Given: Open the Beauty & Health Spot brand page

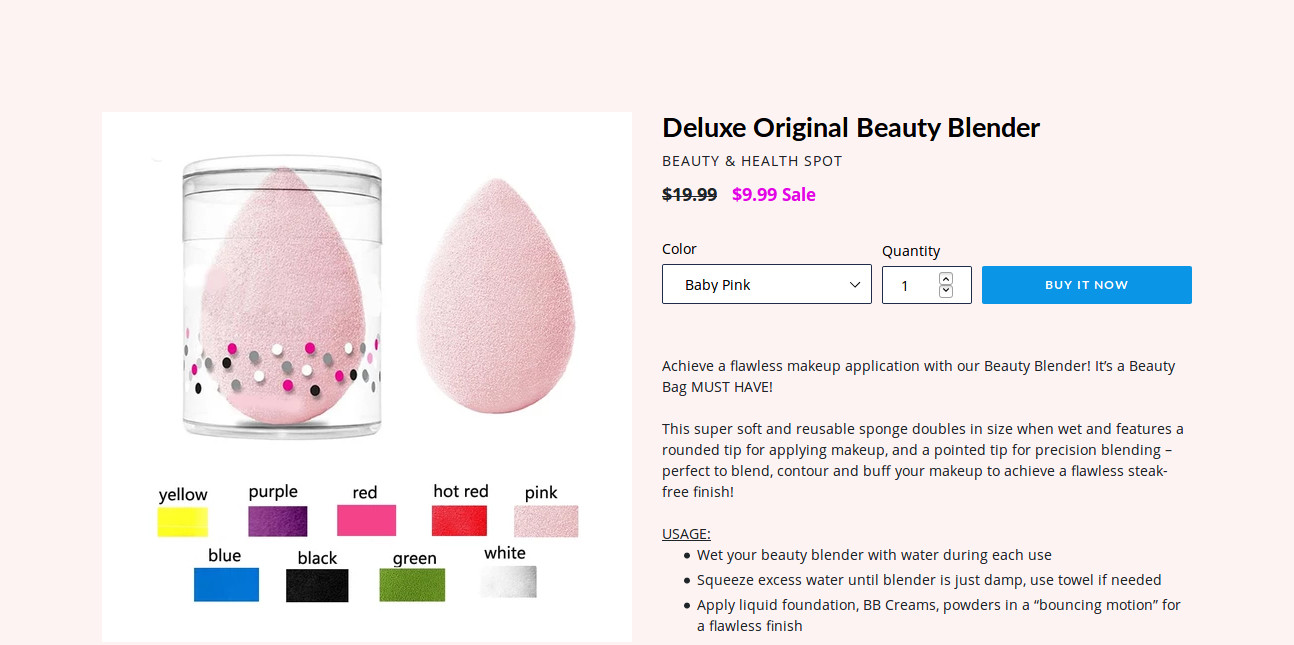Looking at the screenshot, I should (x=752, y=160).
